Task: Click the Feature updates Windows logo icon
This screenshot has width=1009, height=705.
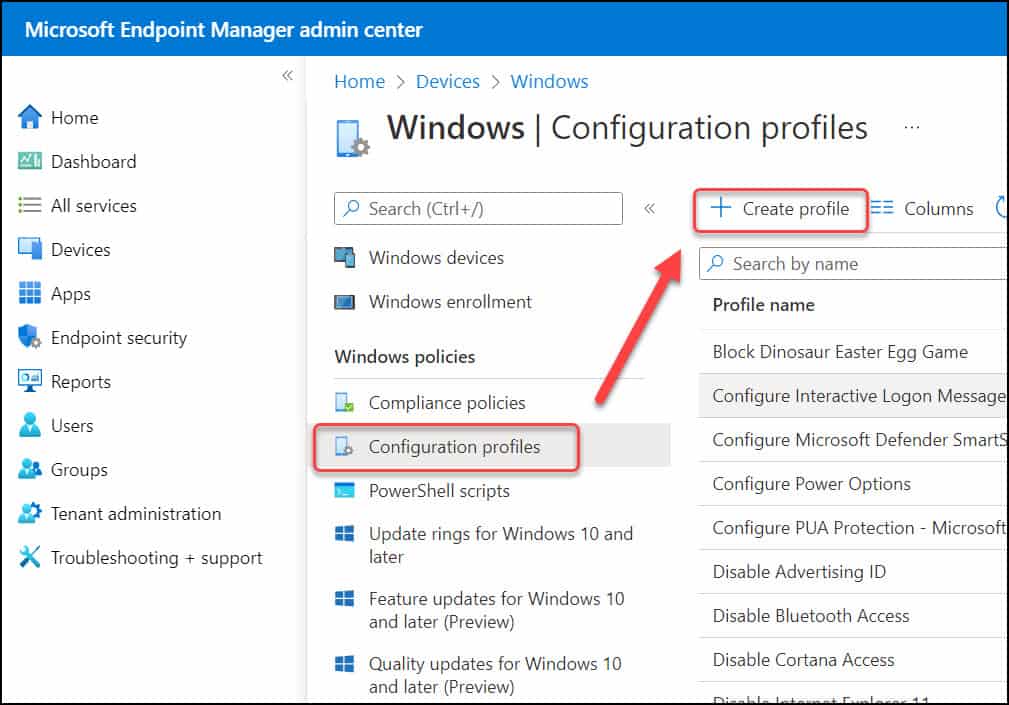Action: [344, 598]
